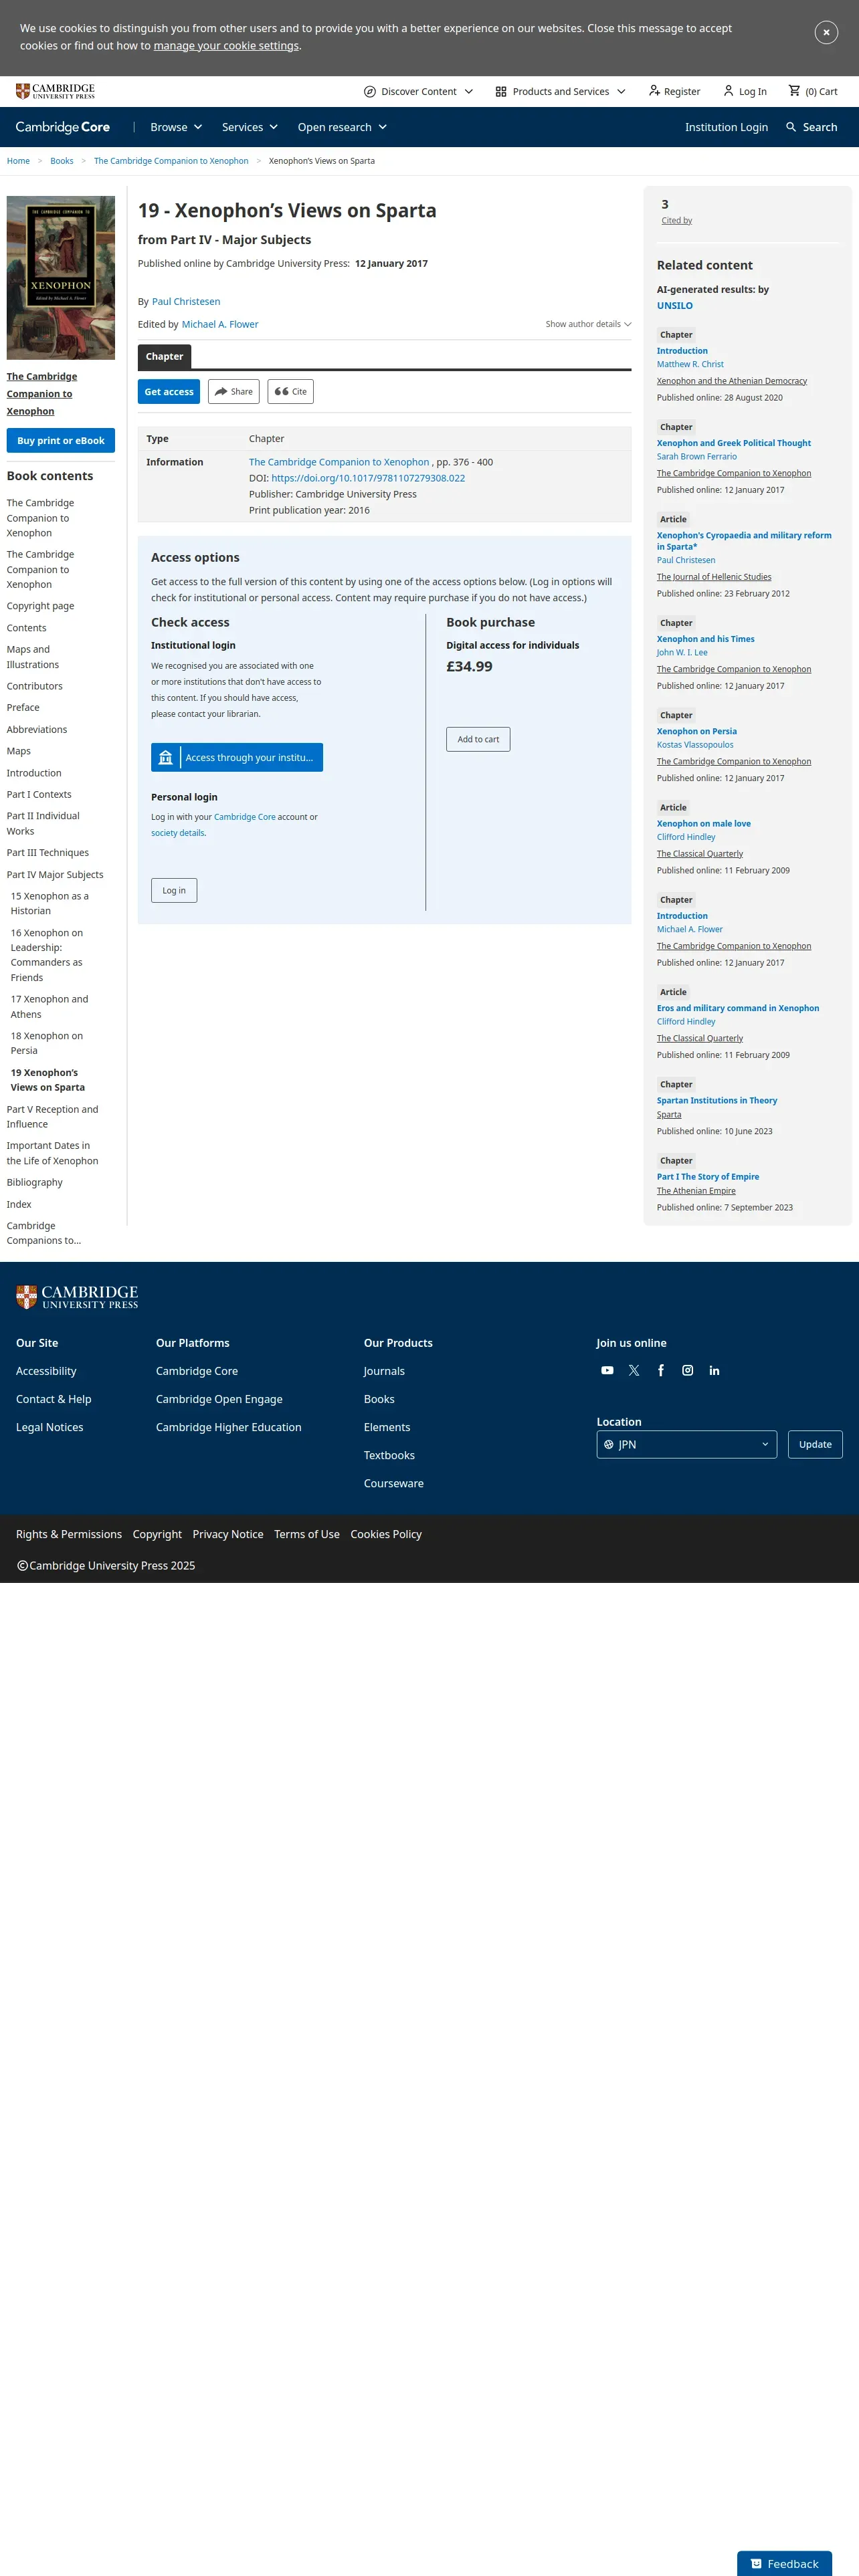
Task: Open author Paul Christesen link at top
Action: coord(186,301)
